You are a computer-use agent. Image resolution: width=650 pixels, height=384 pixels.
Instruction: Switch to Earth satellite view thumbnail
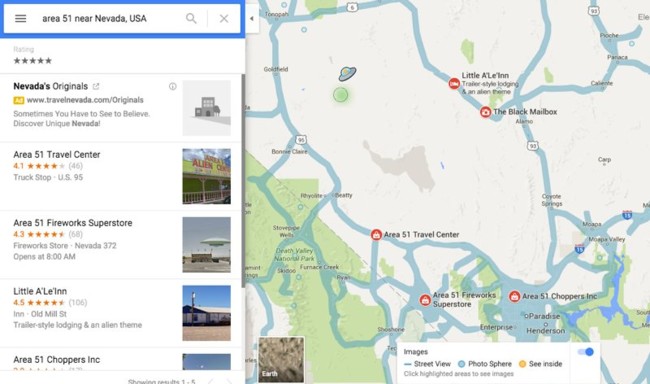point(281,360)
